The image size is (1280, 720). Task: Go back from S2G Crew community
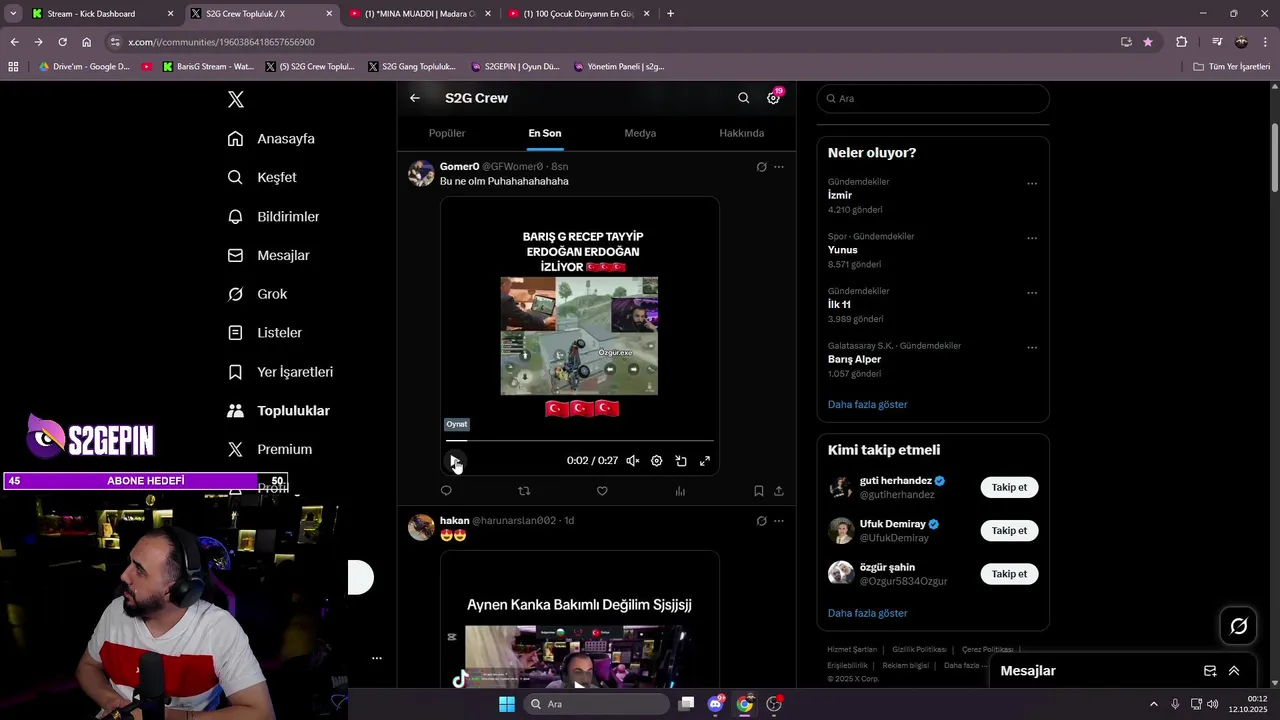[x=415, y=98]
